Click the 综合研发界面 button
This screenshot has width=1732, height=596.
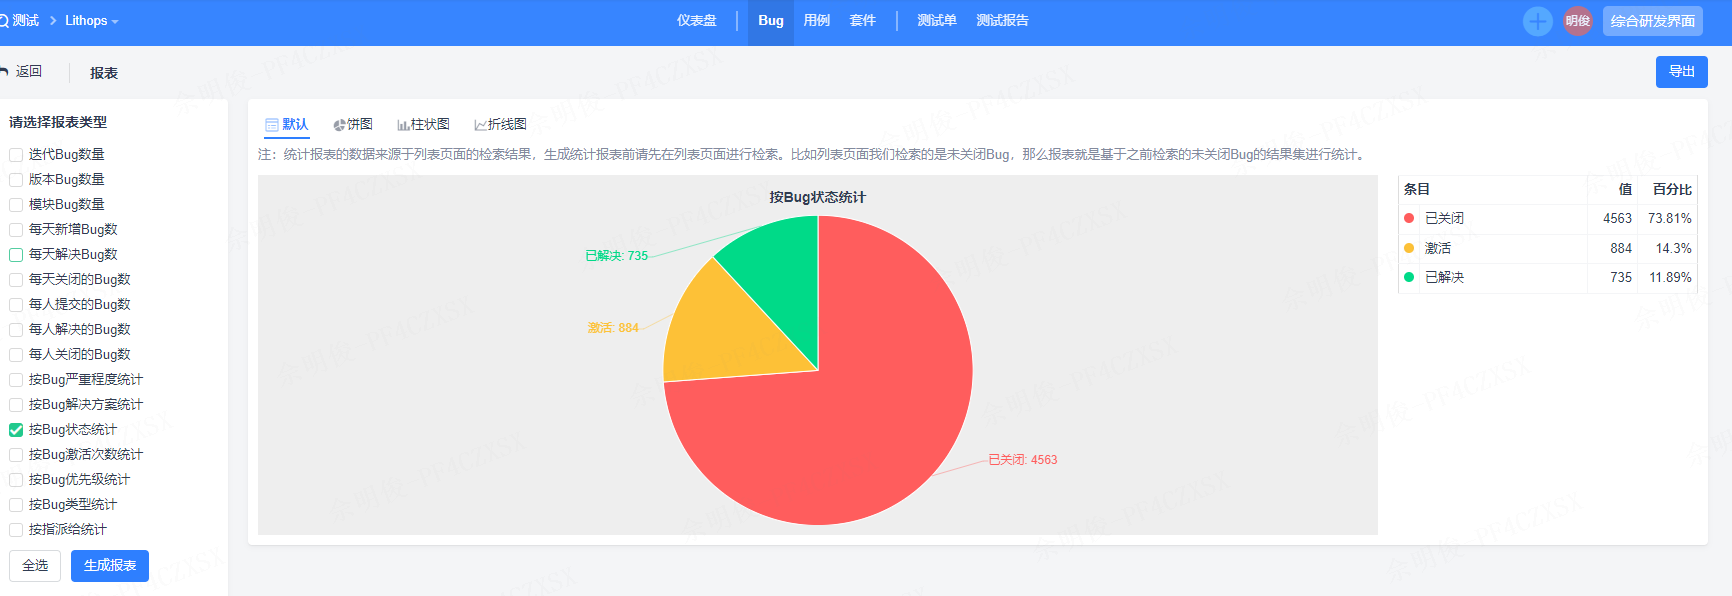coord(1653,21)
